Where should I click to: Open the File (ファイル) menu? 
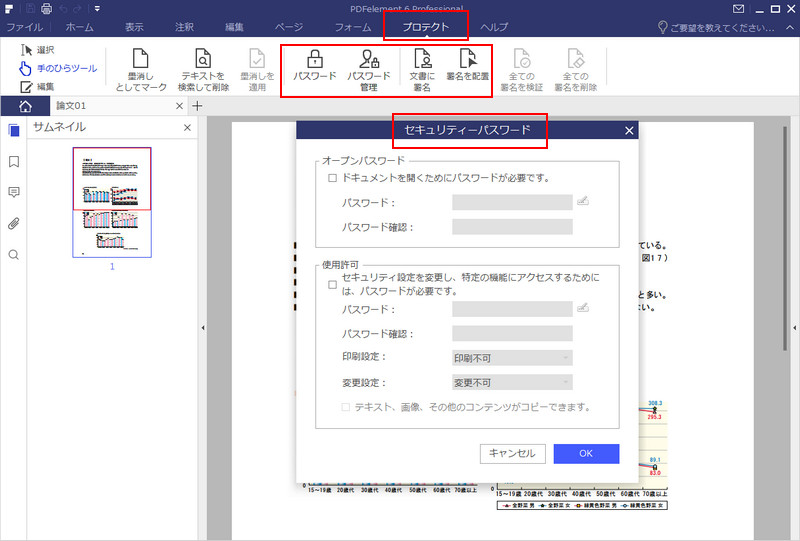(x=24, y=27)
